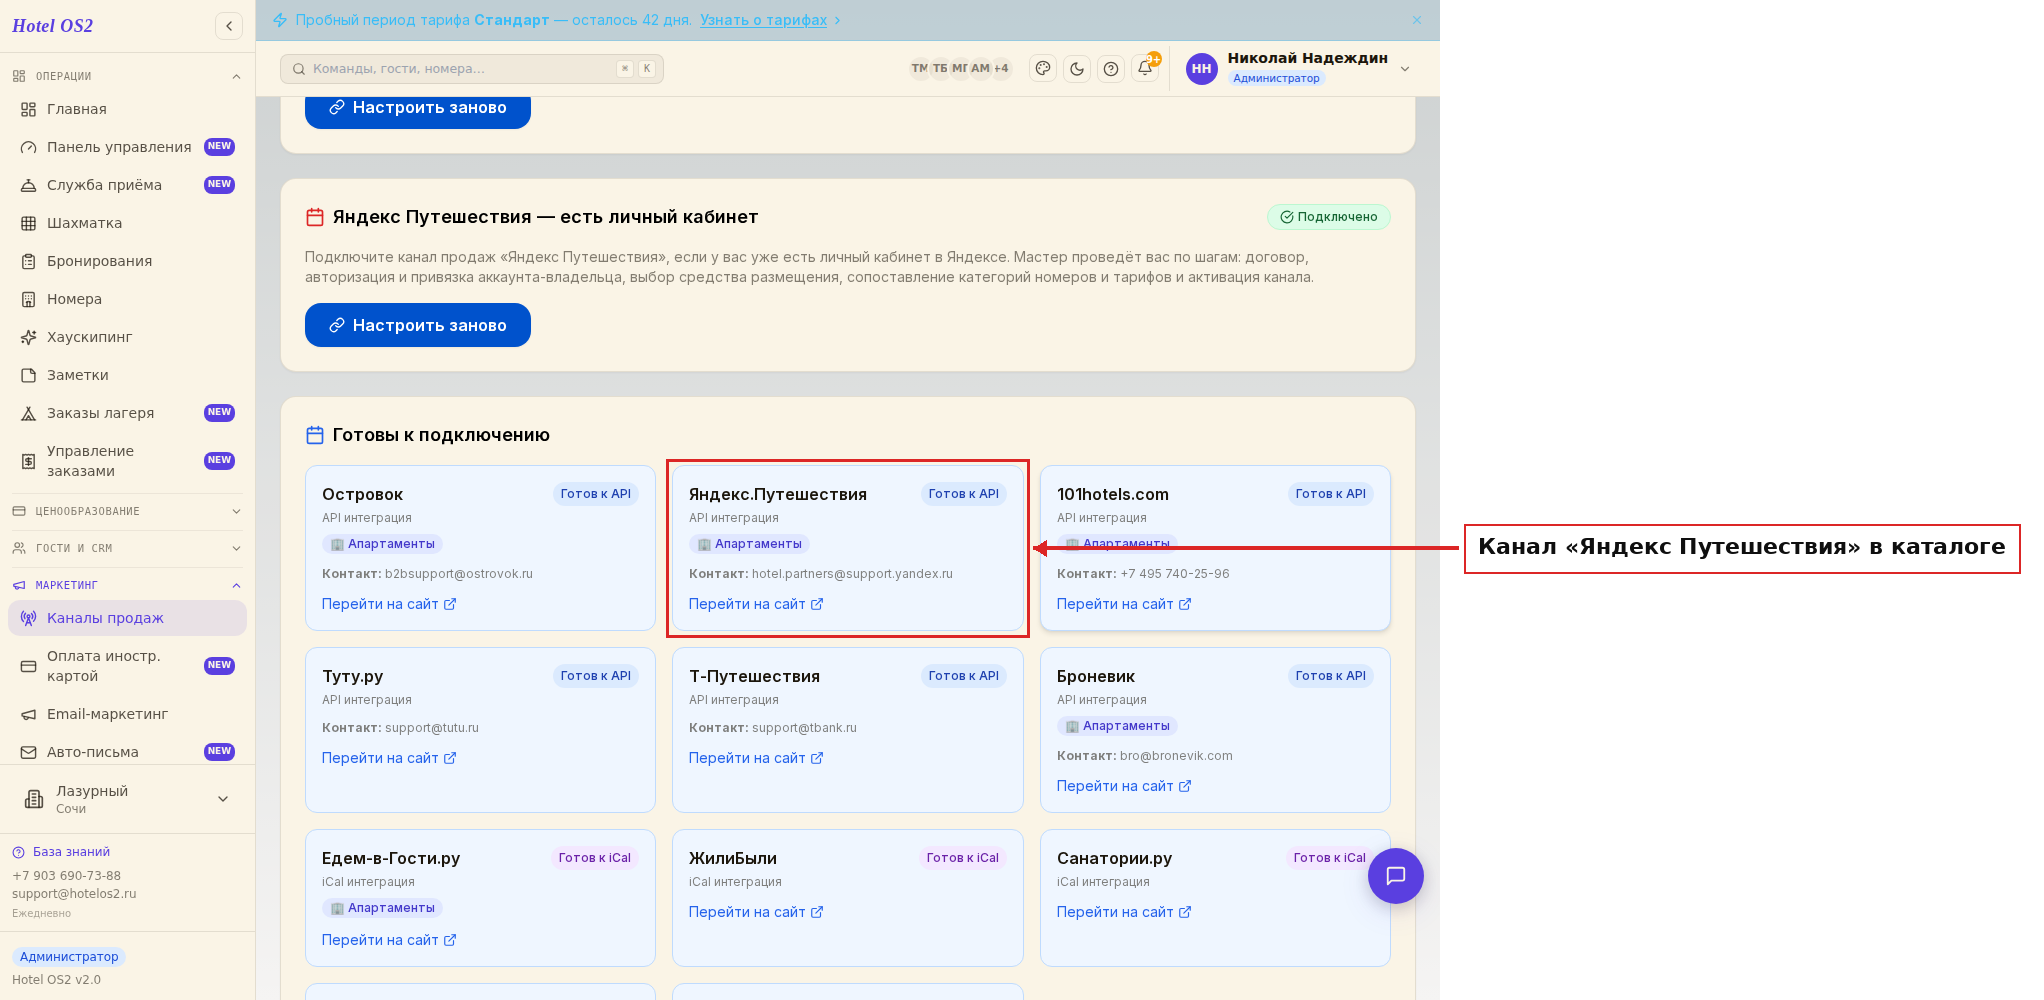Open the user menu chevron next to Николай Надеждин
This screenshot has width=2044, height=1000.
pyautogui.click(x=1405, y=69)
